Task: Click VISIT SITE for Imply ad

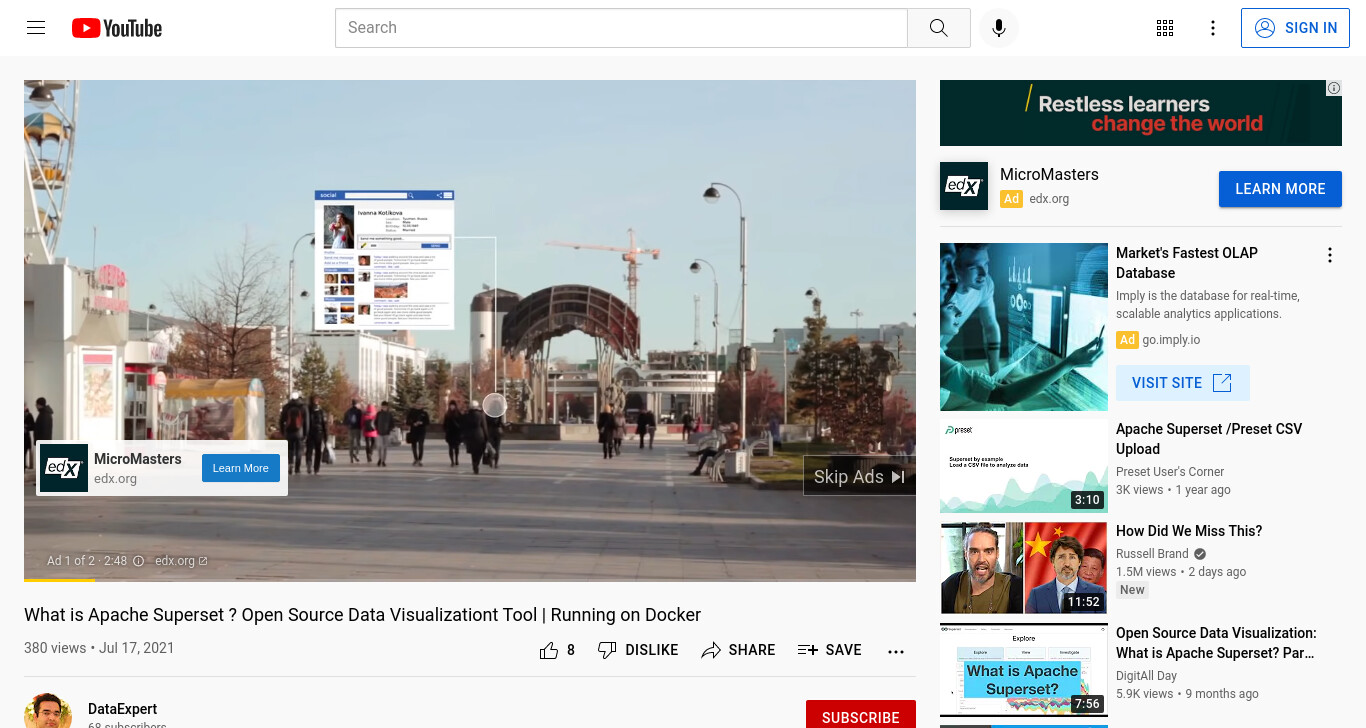Action: (1183, 383)
